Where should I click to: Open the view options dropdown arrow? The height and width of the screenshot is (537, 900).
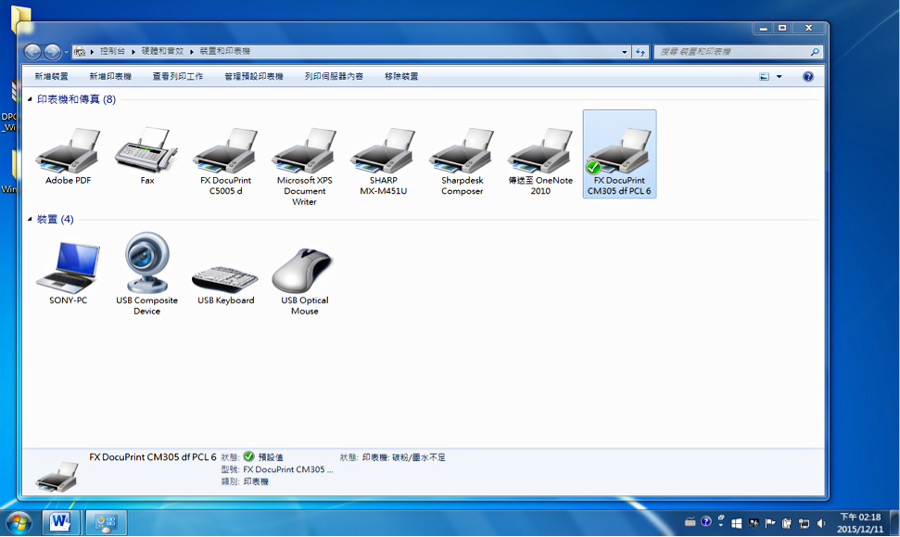click(779, 76)
